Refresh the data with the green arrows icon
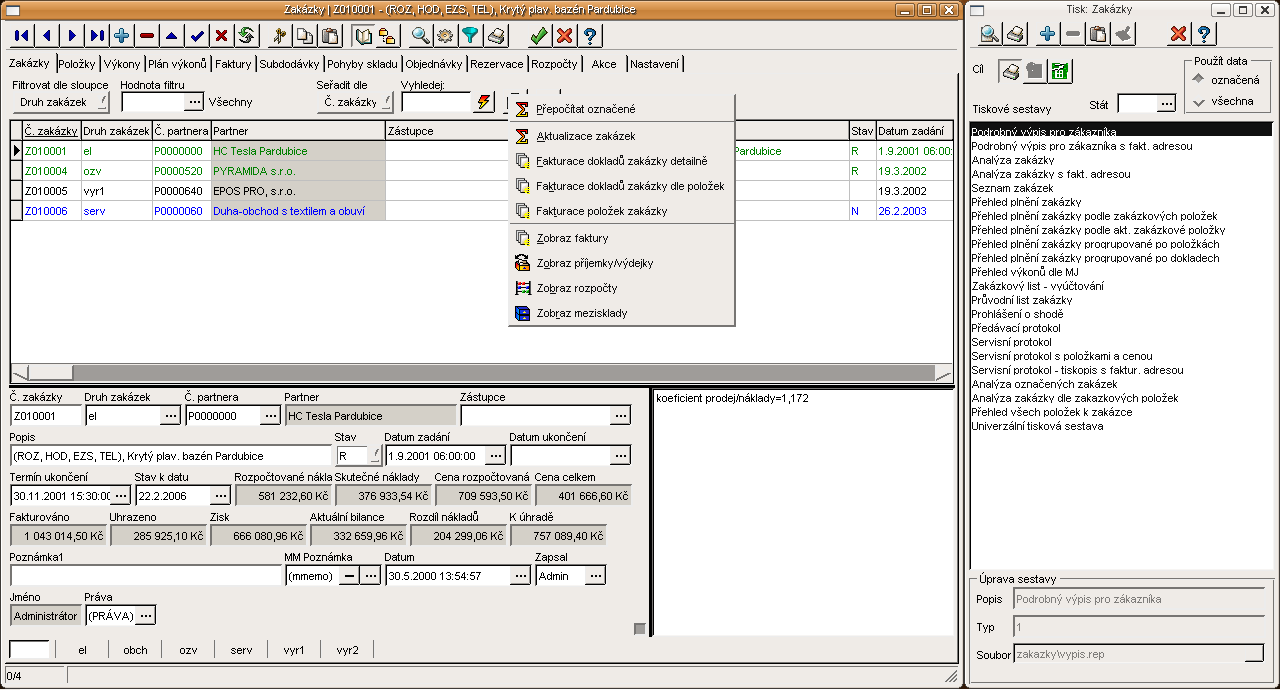Image resolution: width=1280 pixels, height=690 pixels. [x=246, y=36]
